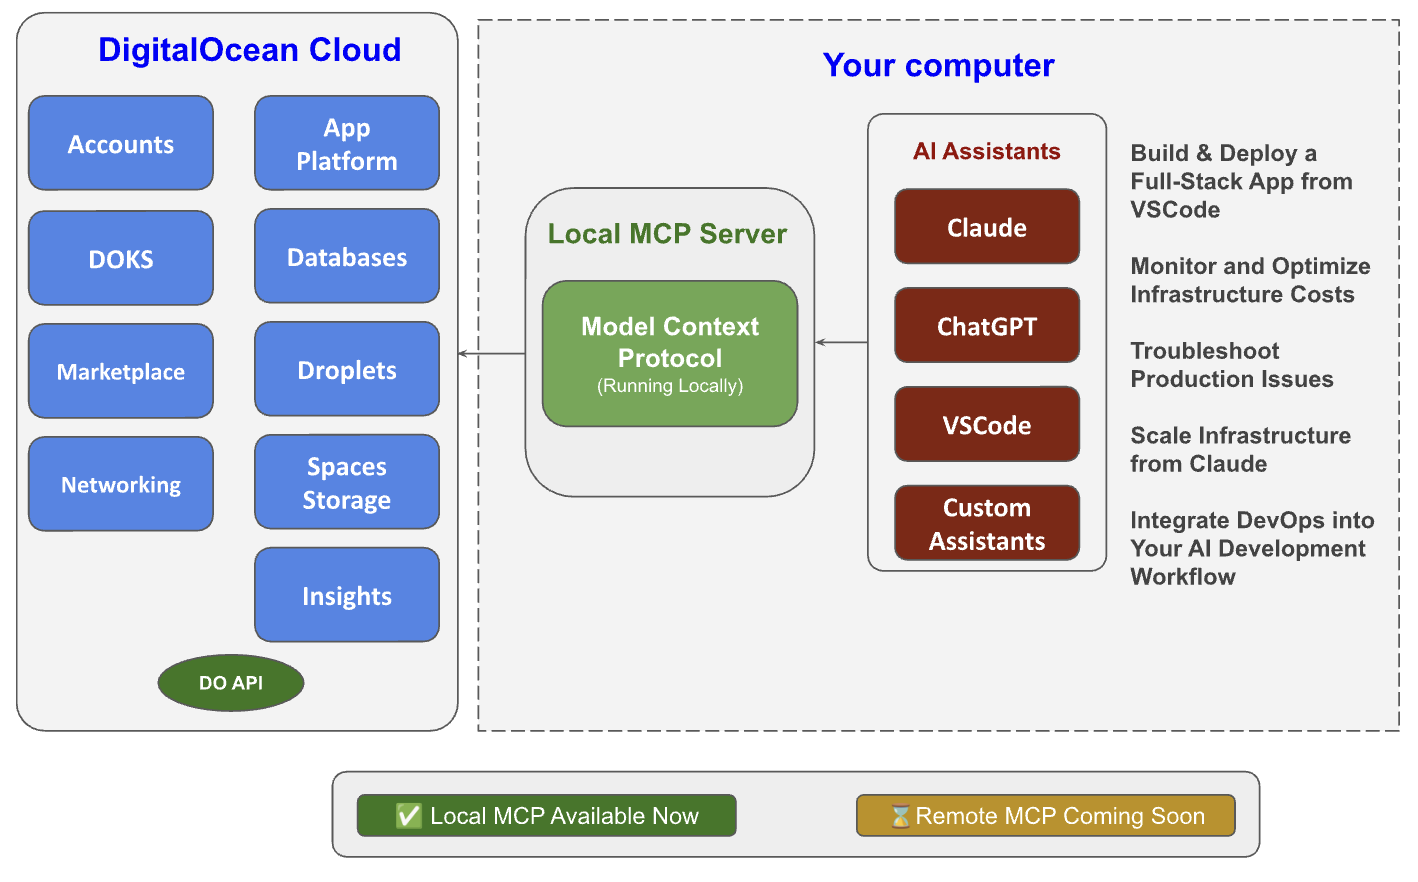Image resolution: width=1418 pixels, height=882 pixels.
Task: Click the Custom Assistants box
Action: coord(986,524)
